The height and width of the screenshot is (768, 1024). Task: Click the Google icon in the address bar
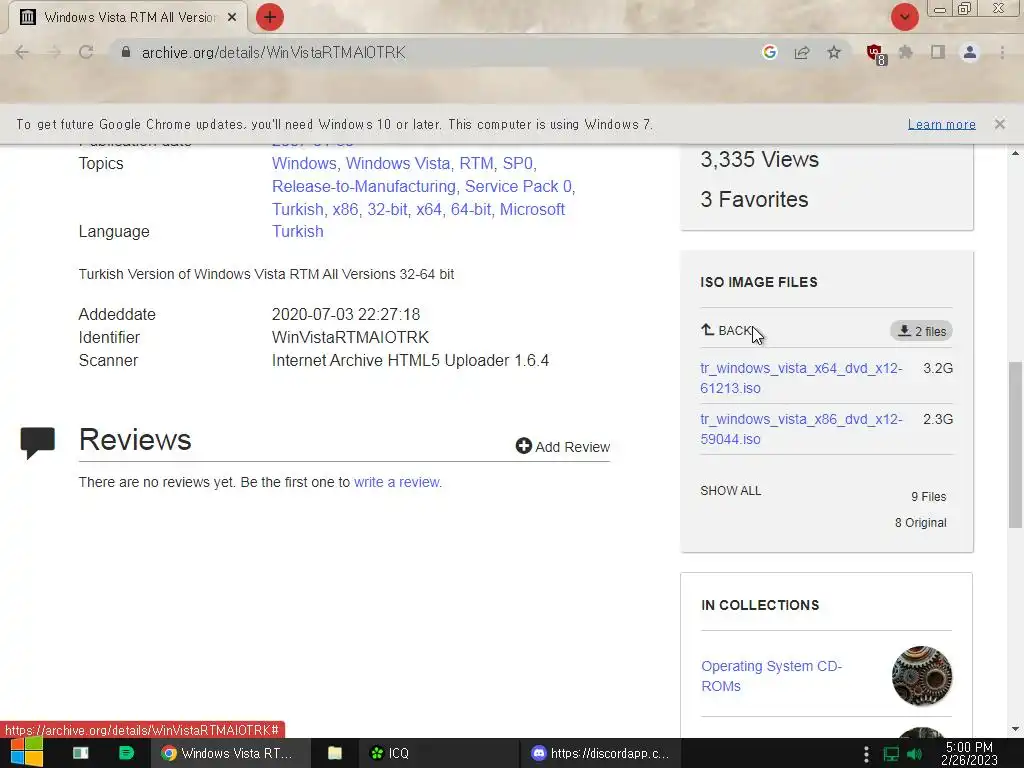769,52
